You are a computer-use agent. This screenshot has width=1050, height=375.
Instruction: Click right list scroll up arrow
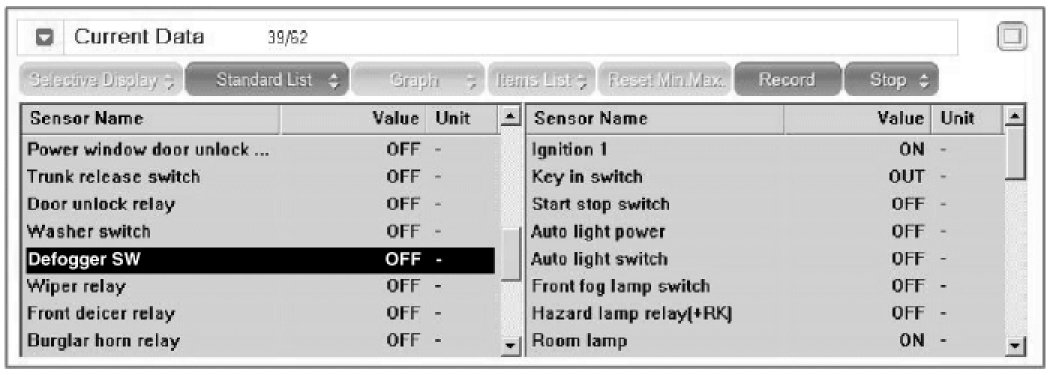(x=1016, y=117)
